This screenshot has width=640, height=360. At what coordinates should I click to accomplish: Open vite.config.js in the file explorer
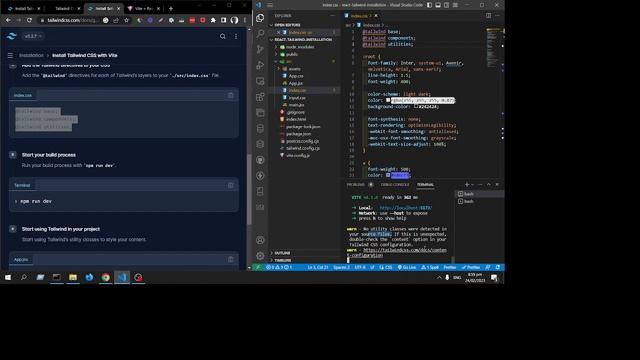click(298, 156)
